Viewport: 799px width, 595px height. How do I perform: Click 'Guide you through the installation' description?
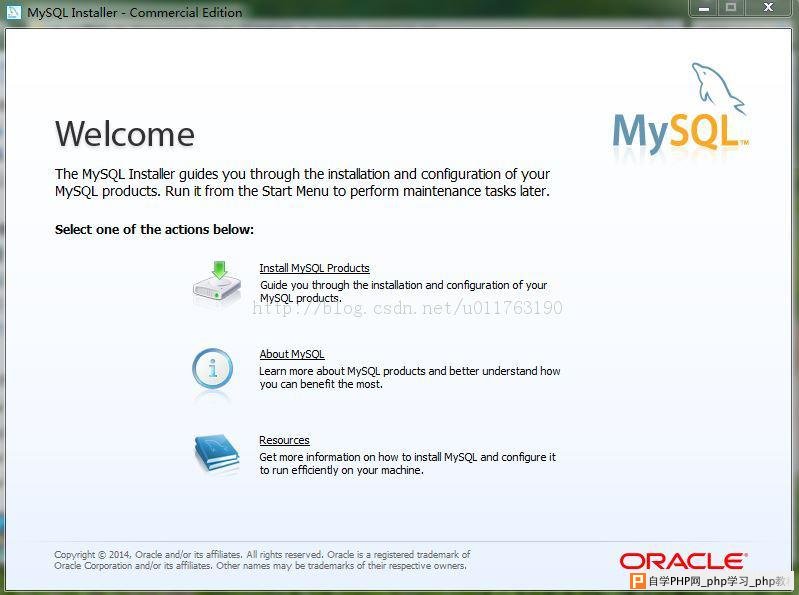[x=404, y=291]
